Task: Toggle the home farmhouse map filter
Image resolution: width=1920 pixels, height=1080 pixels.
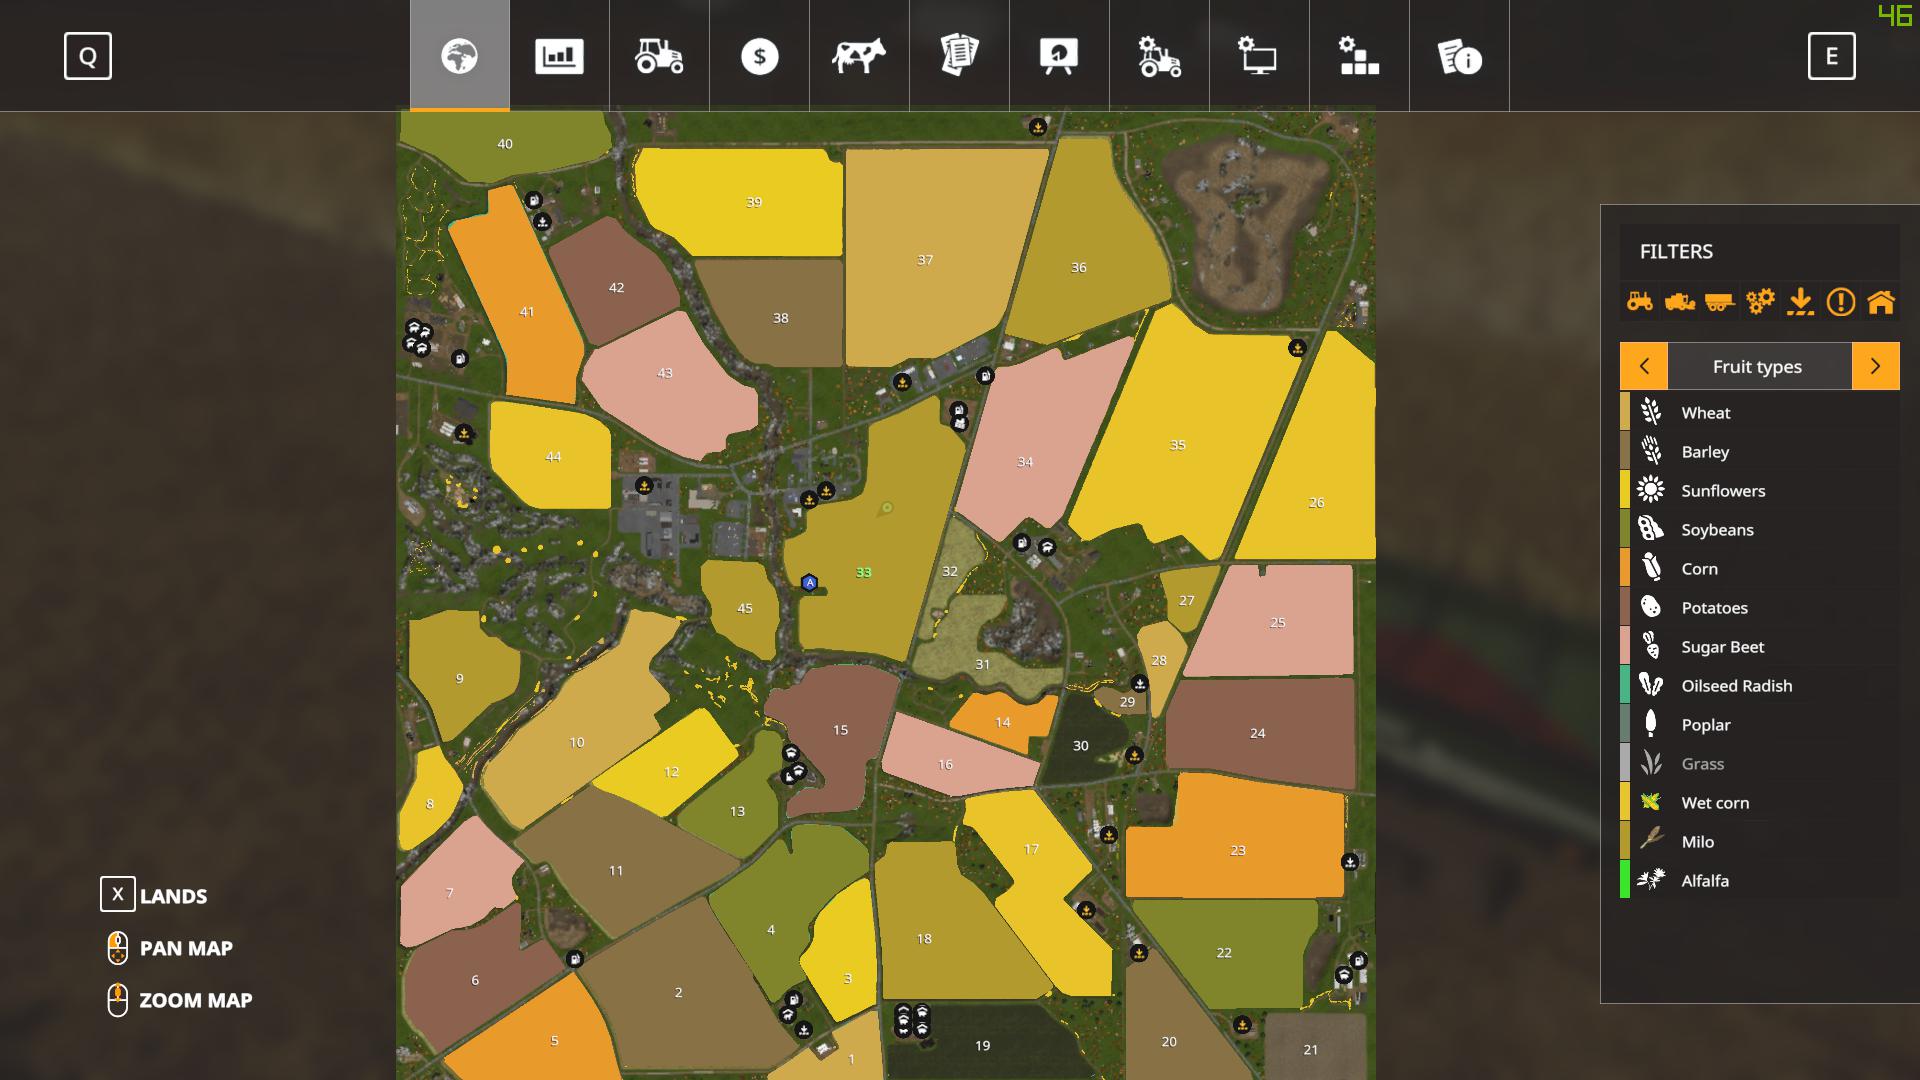Action: click(1881, 301)
